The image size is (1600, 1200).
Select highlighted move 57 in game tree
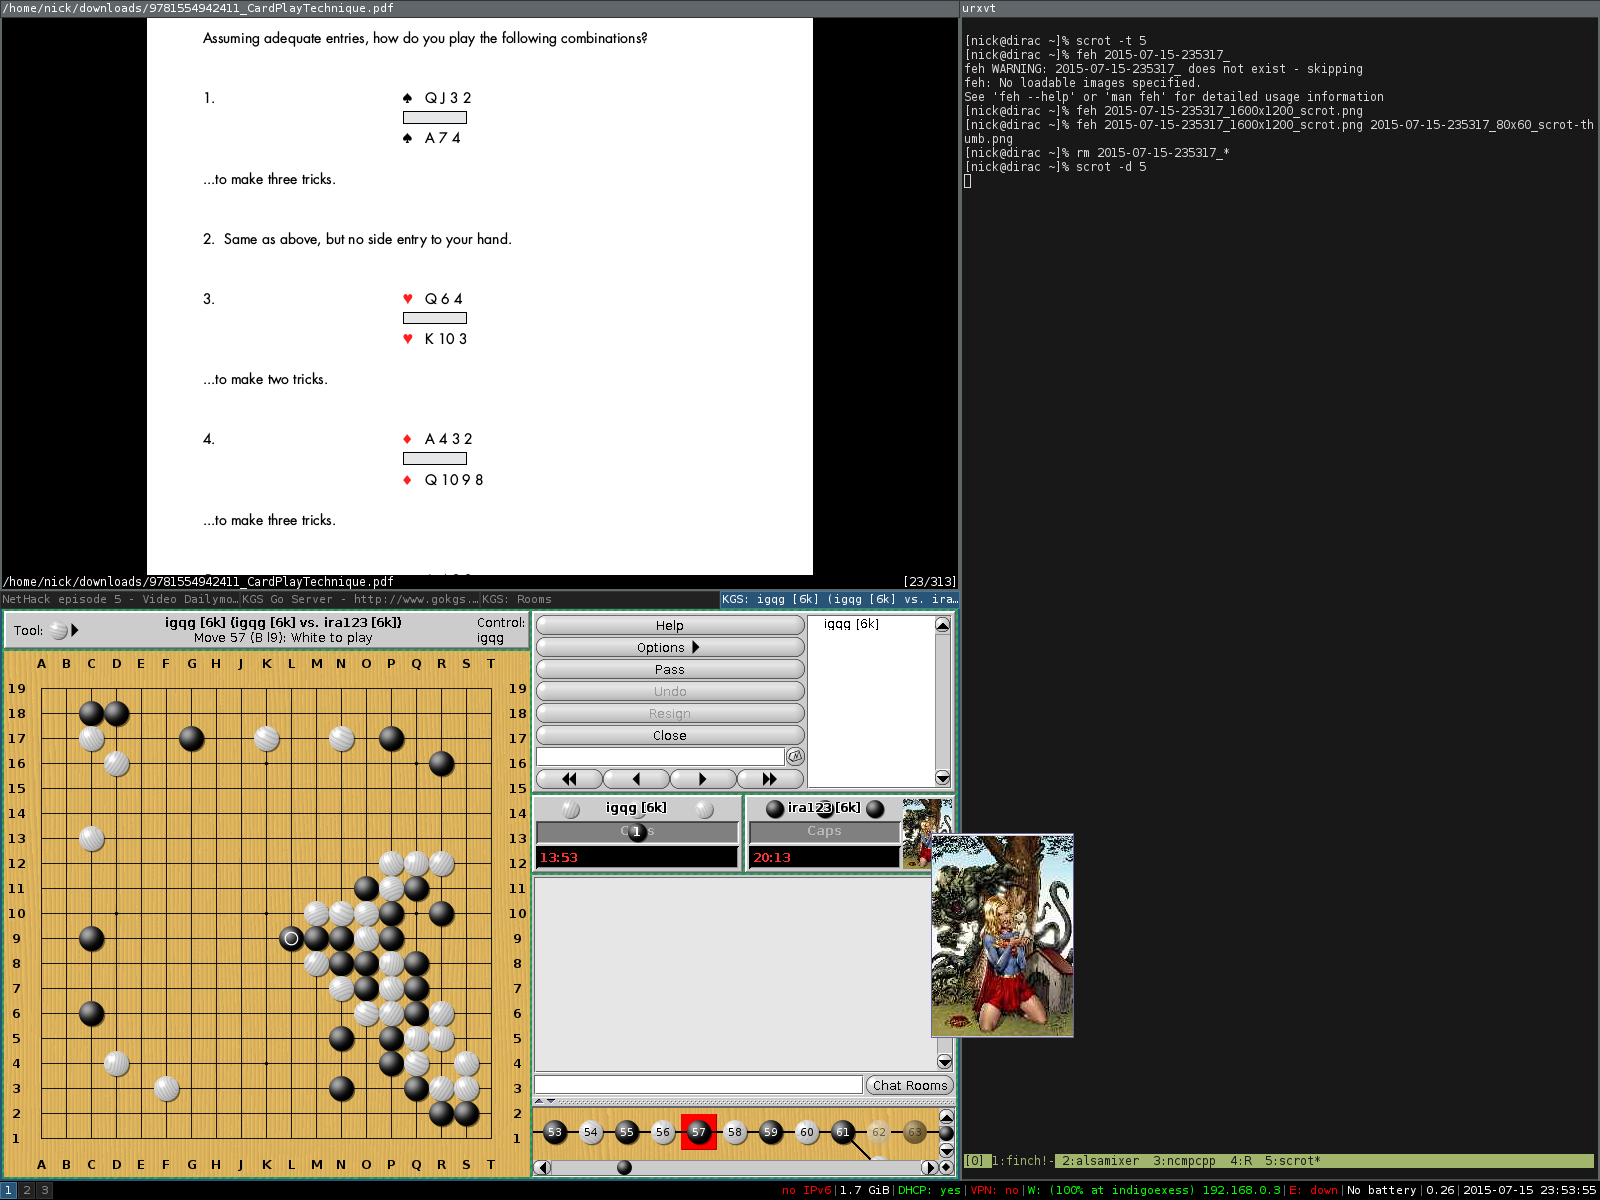[699, 1132]
